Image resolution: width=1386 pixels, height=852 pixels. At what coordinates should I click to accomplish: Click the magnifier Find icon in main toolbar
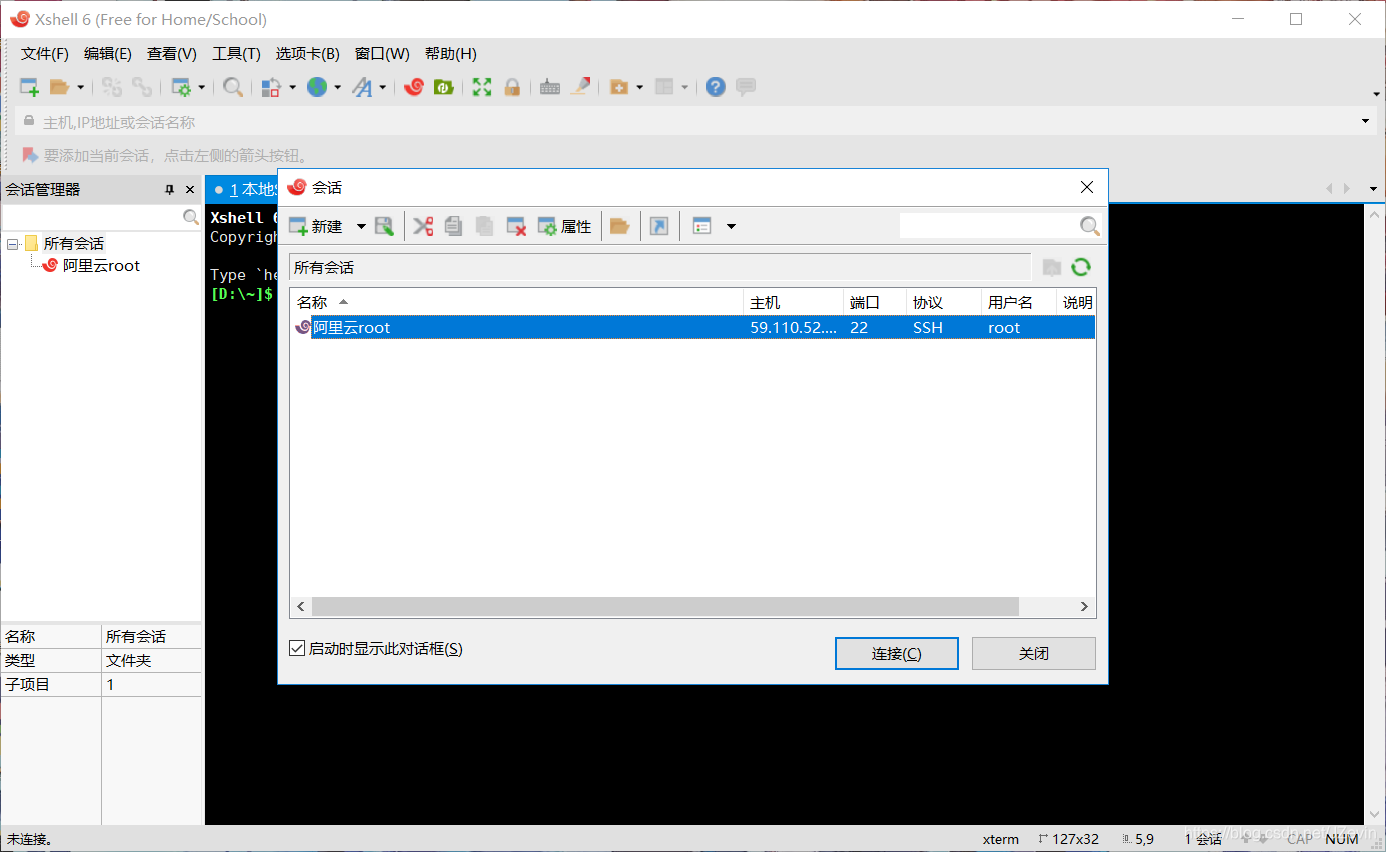tap(232, 87)
